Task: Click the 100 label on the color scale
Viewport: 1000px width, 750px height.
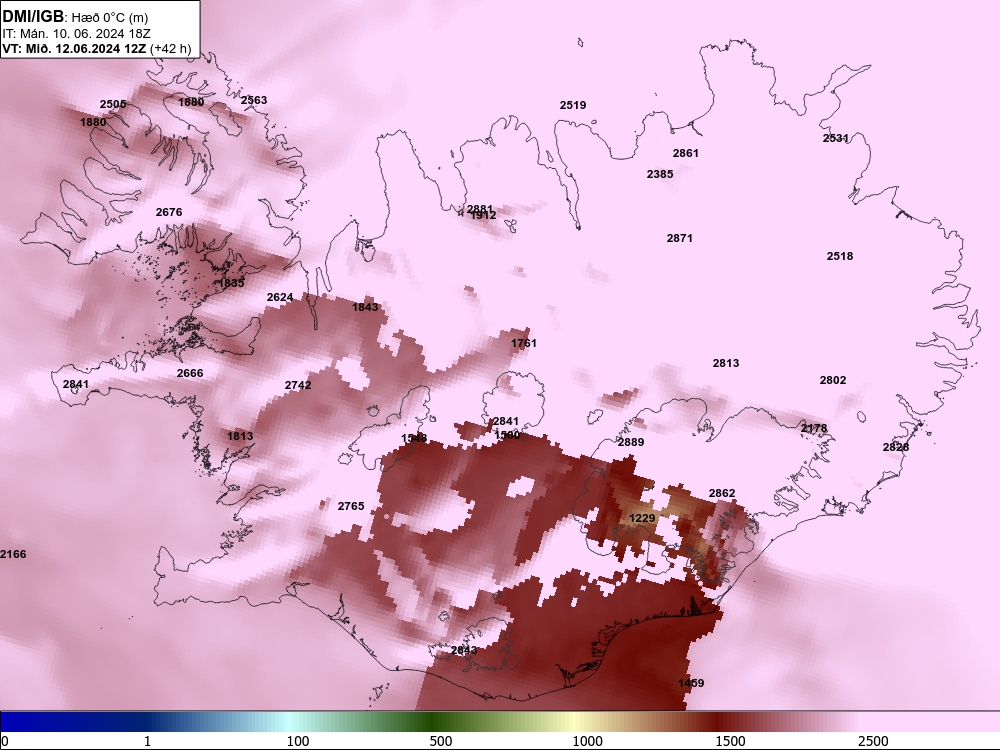Action: (298, 741)
